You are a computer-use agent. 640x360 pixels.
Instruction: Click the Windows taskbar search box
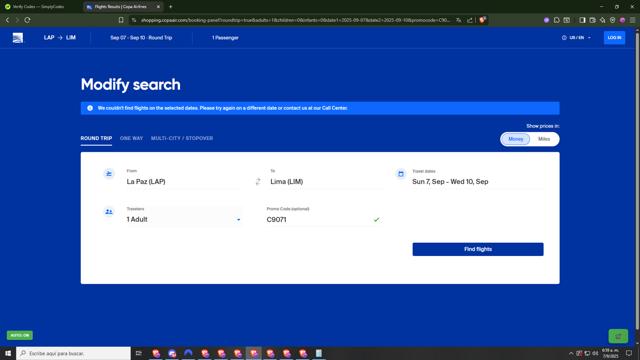[x=73, y=353]
